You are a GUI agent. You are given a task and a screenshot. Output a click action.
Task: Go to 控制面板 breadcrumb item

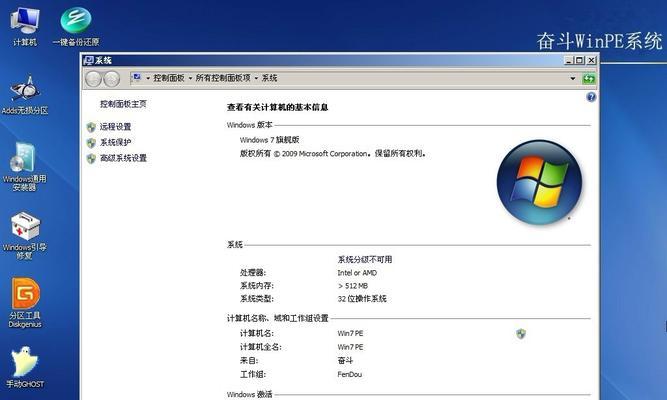coord(169,78)
